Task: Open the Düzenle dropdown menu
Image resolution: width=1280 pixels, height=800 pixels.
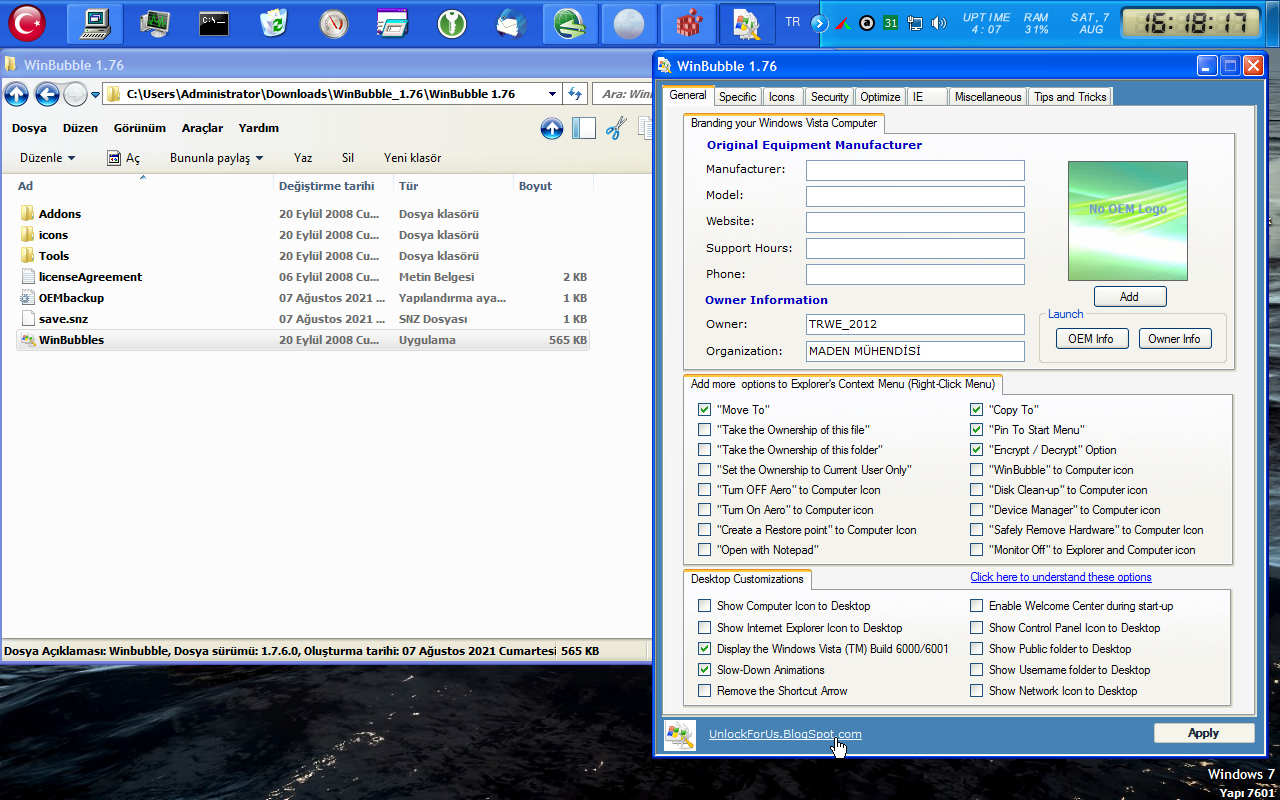Action: tap(48, 158)
